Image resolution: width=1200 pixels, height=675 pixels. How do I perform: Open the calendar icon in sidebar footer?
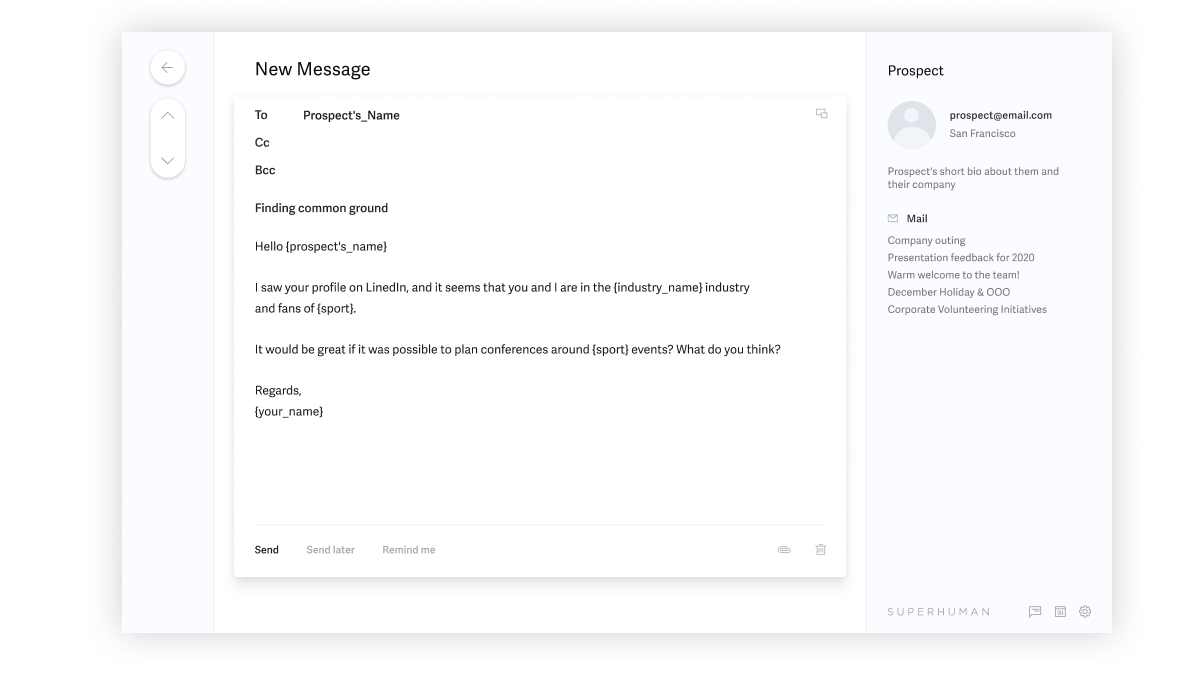pyautogui.click(x=1060, y=611)
